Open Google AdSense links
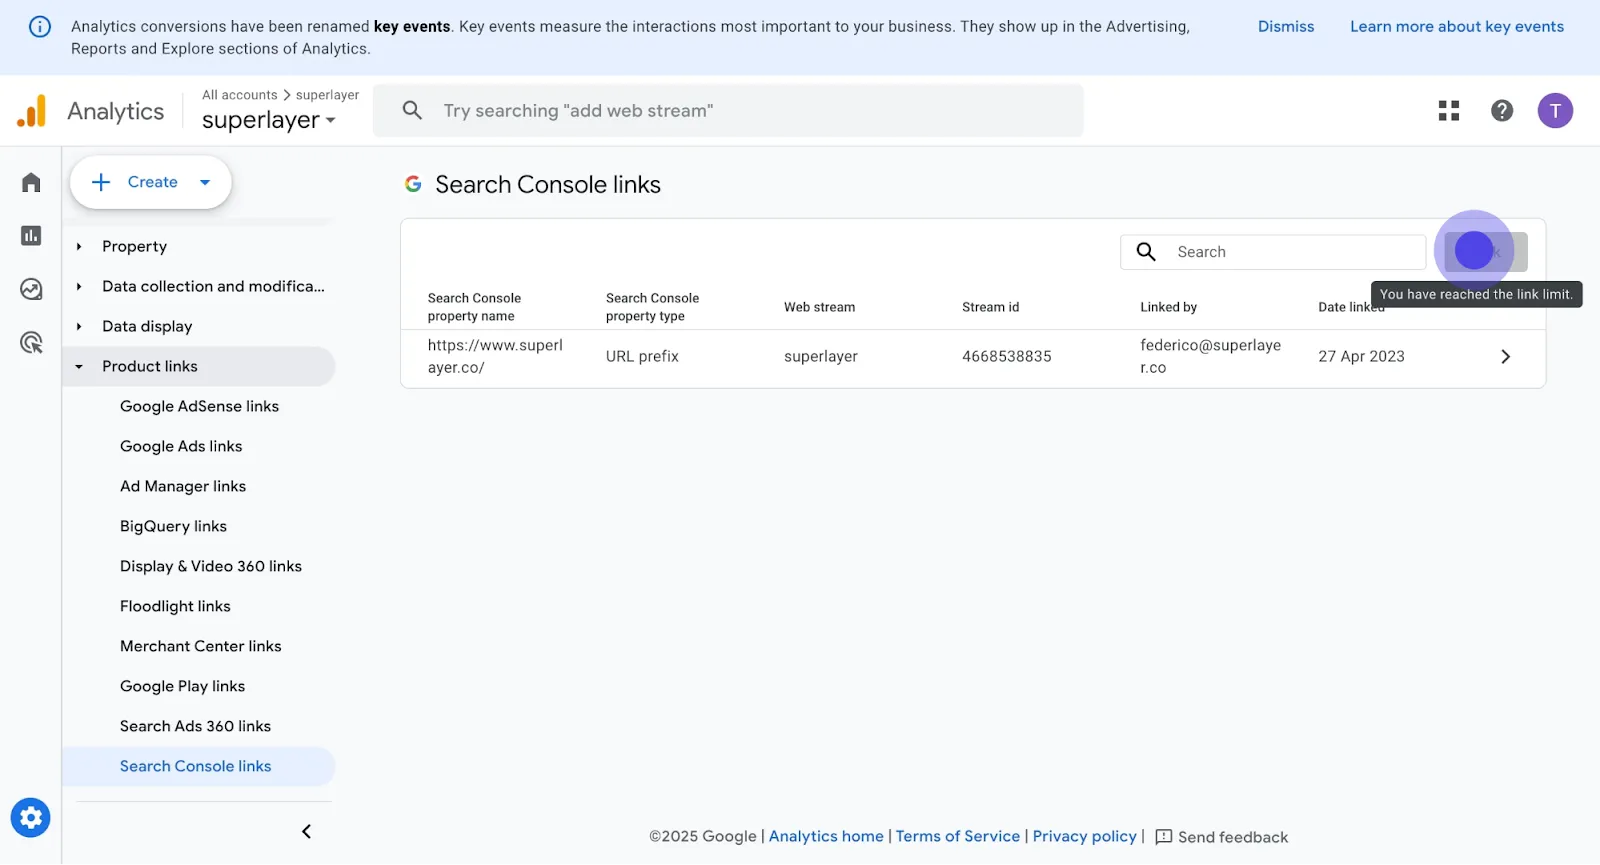 click(x=199, y=406)
